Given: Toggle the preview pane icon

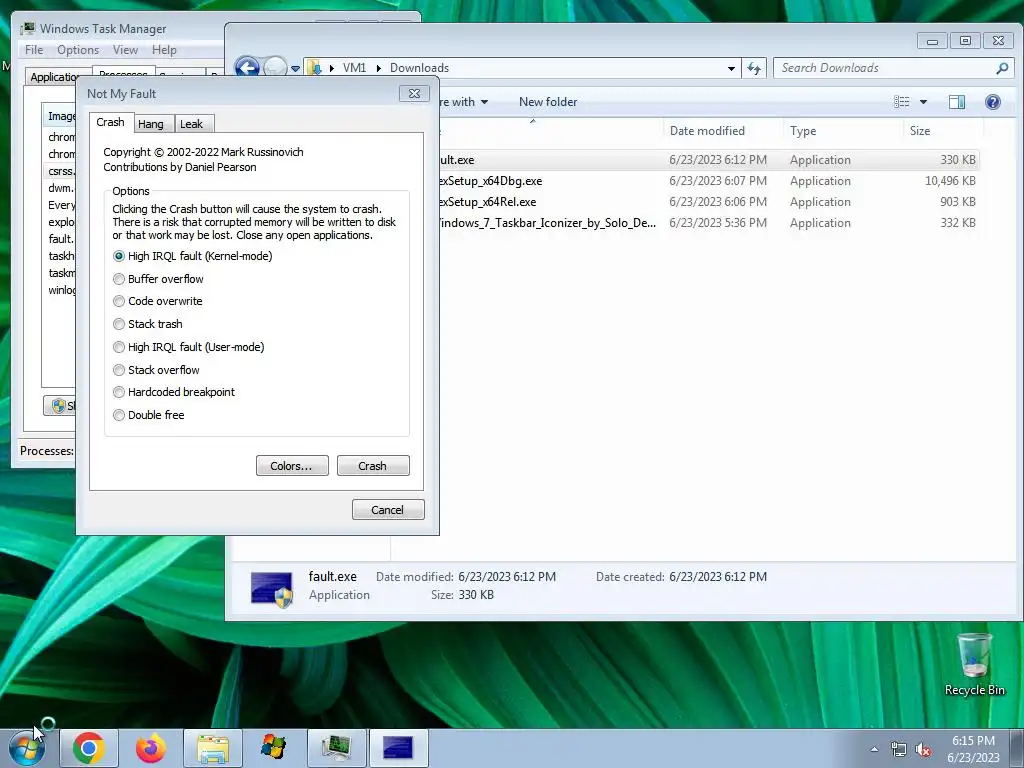Looking at the screenshot, I should pyautogui.click(x=957, y=102).
